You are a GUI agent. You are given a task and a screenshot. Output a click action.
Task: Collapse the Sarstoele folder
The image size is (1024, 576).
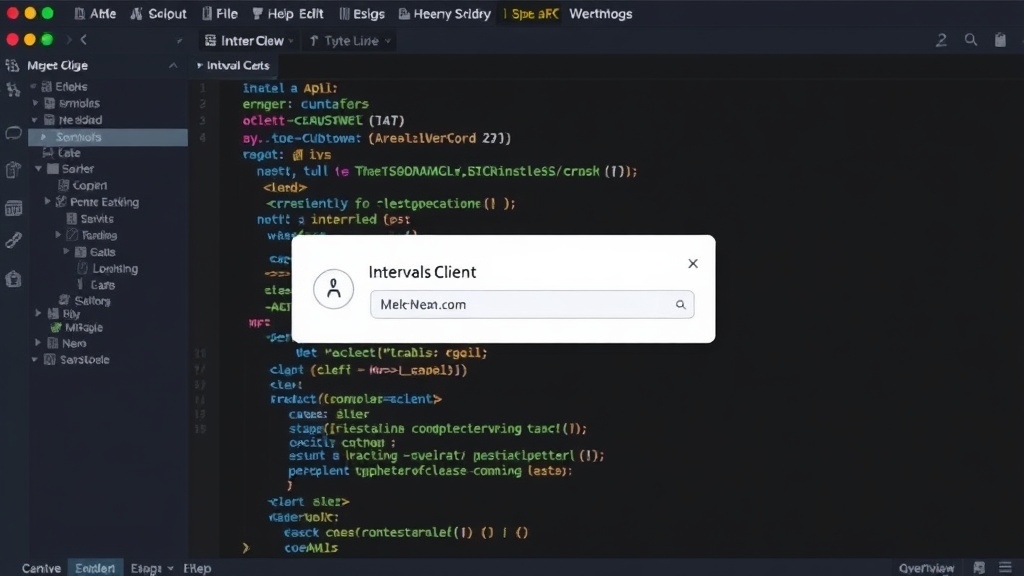pos(34,360)
